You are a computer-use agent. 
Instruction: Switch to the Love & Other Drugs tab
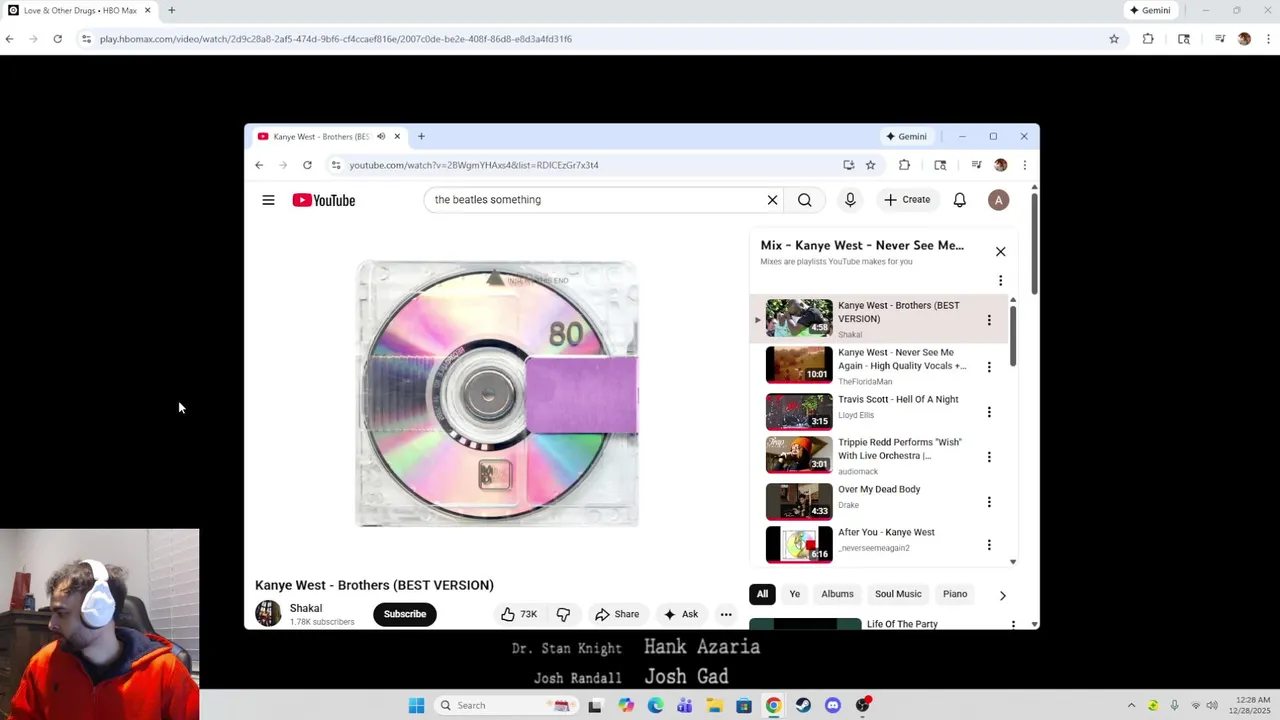(80, 10)
